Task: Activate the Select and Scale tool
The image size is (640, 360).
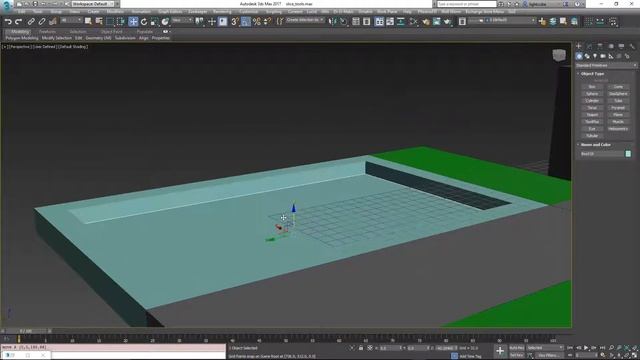Action: pos(154,22)
